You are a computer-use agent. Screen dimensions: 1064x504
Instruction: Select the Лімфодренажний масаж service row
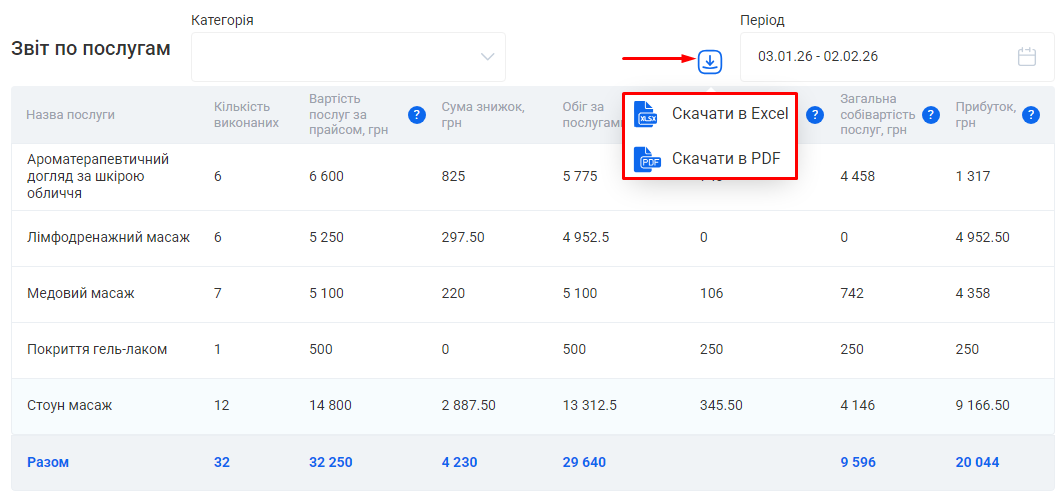pos(108,238)
